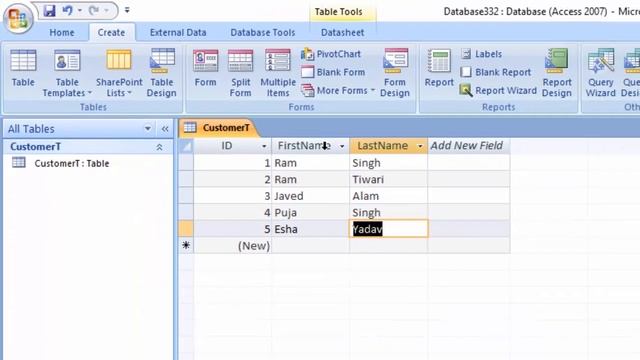640x360 pixels.
Task: Click the Add New Field column header
Action: click(x=468, y=146)
